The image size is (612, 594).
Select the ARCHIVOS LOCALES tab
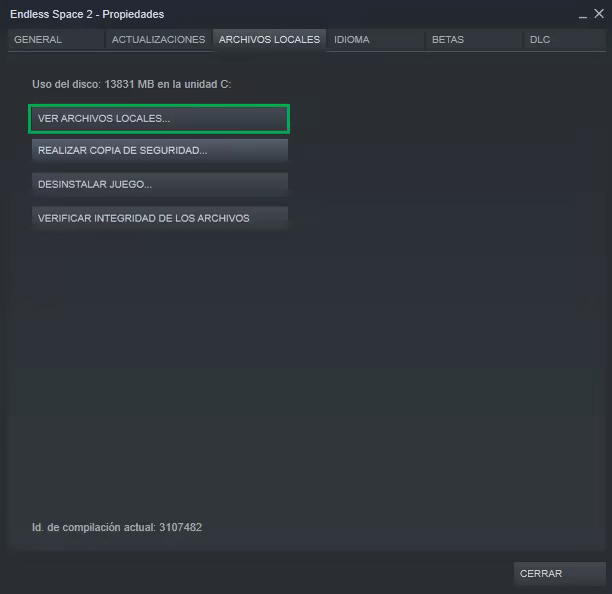point(269,40)
